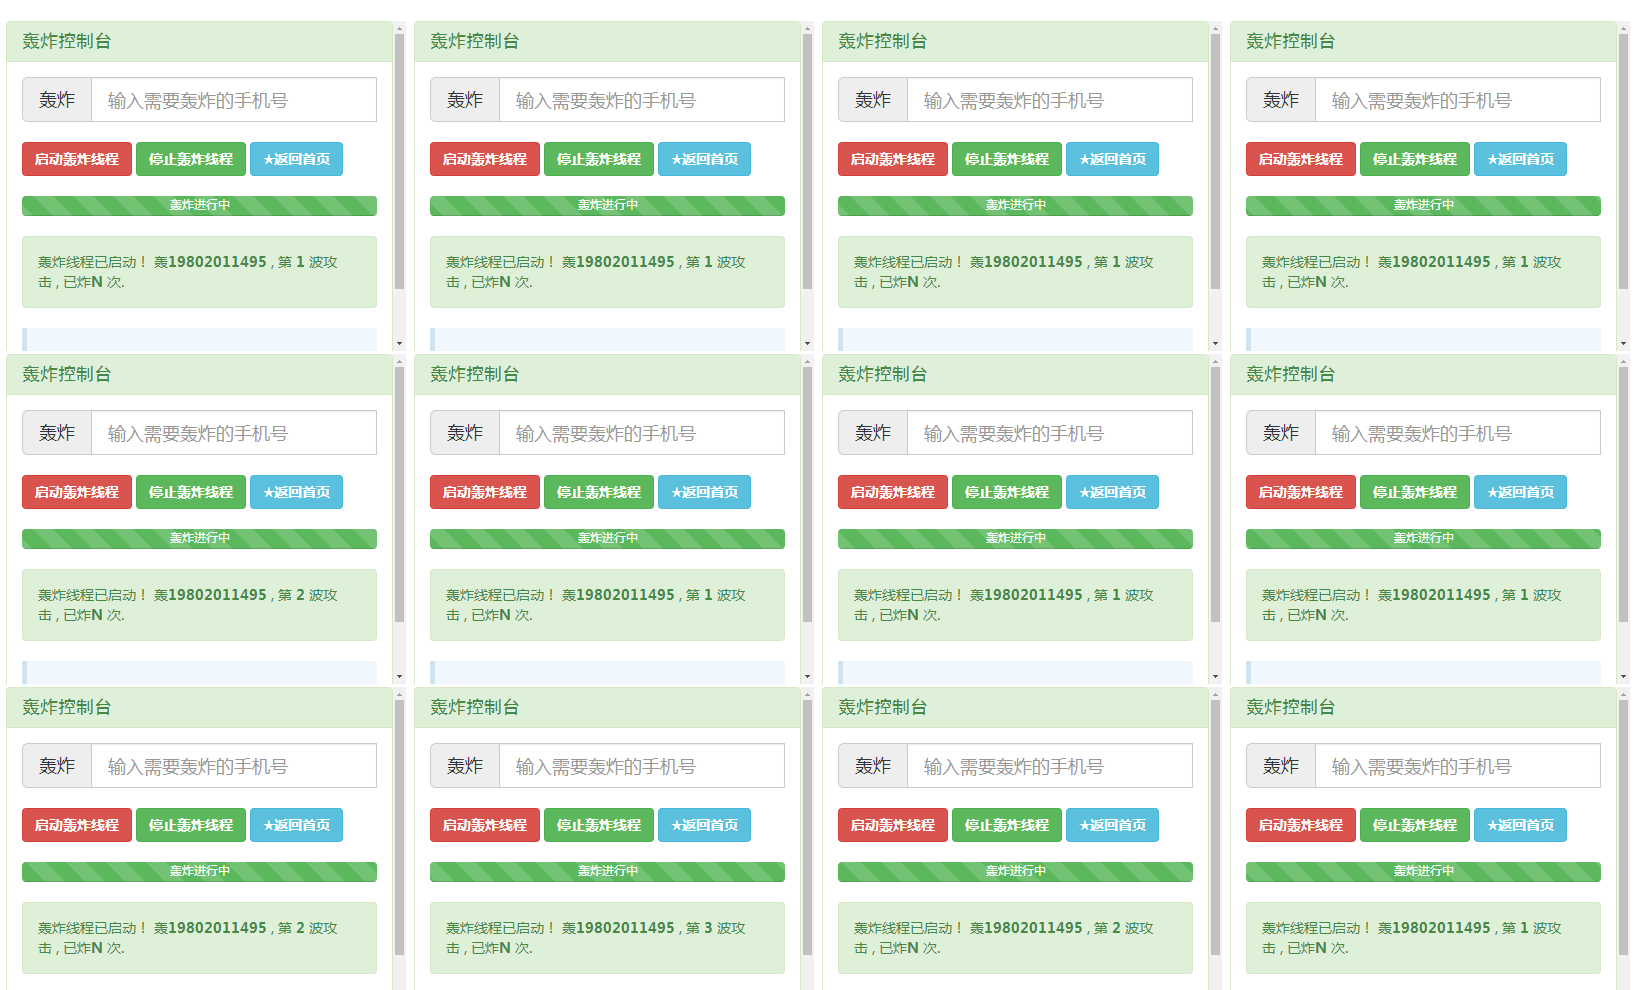Click 停止轰炸线程 in middle row, fourth panel
The width and height of the screenshot is (1642, 990).
click(1415, 492)
